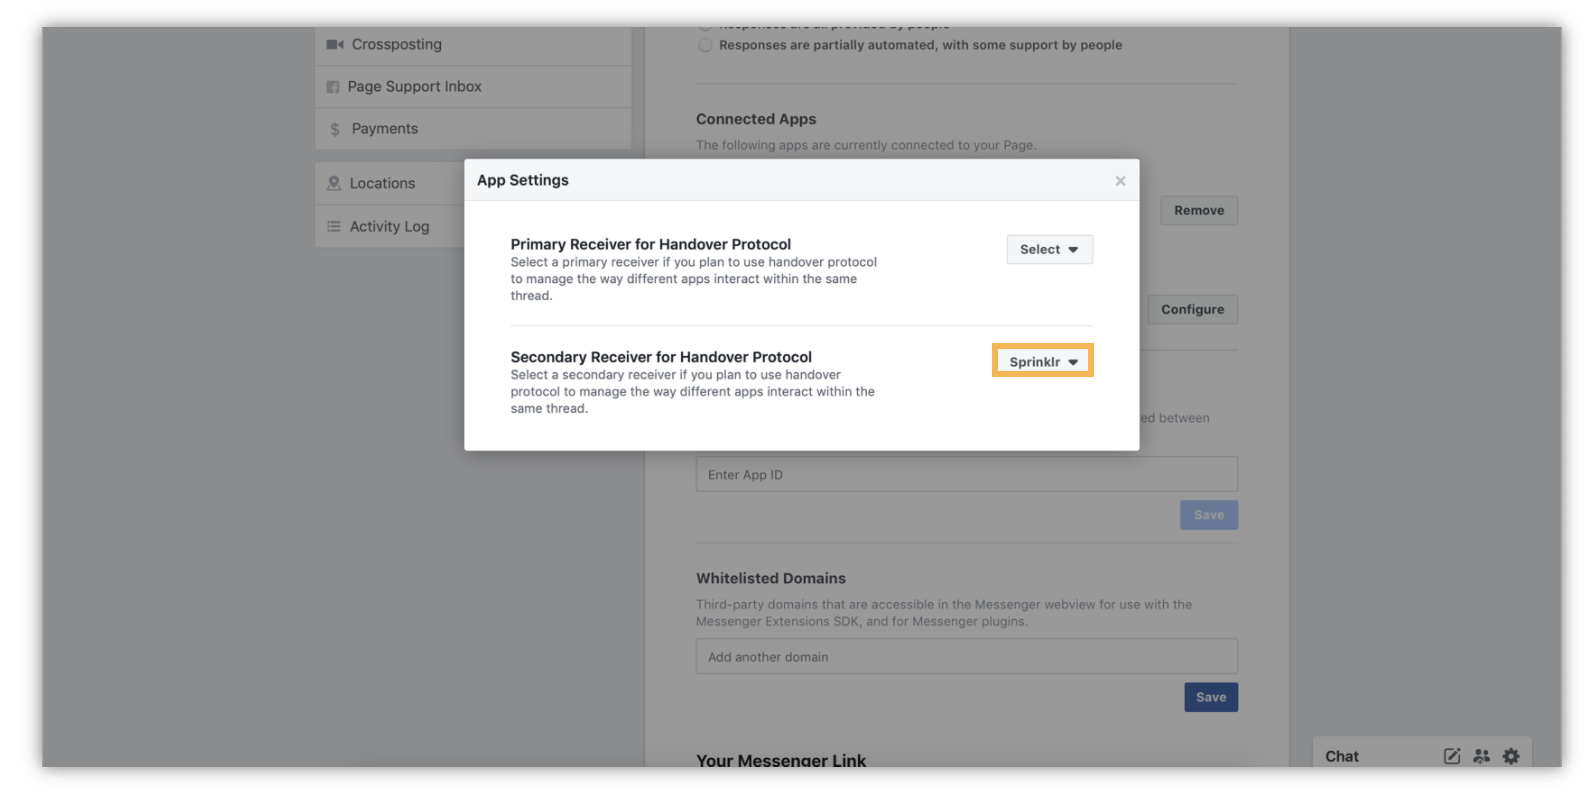Open contacts via the people icon in Chat
This screenshot has height=792, width=1592.
pyautogui.click(x=1481, y=756)
